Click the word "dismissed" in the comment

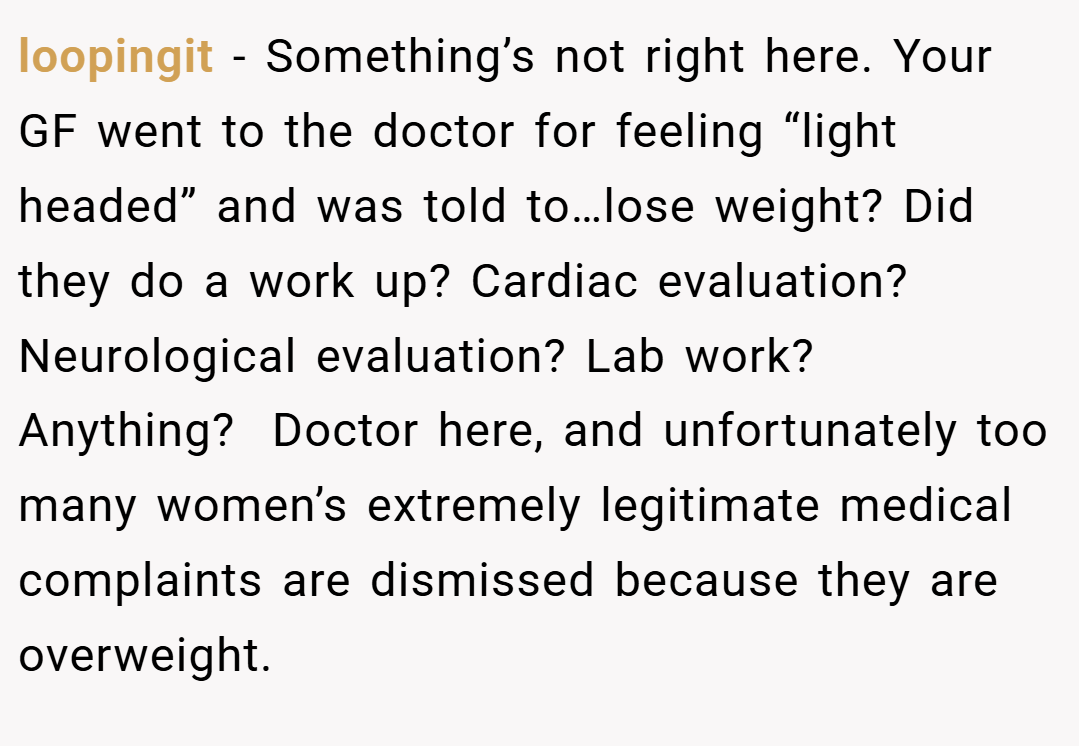click(482, 581)
